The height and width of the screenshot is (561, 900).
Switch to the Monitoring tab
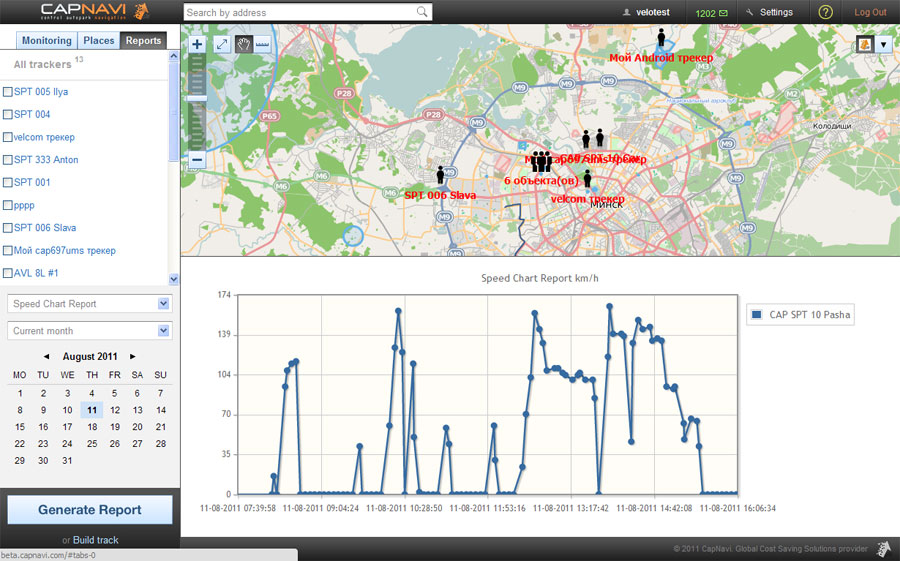point(46,40)
